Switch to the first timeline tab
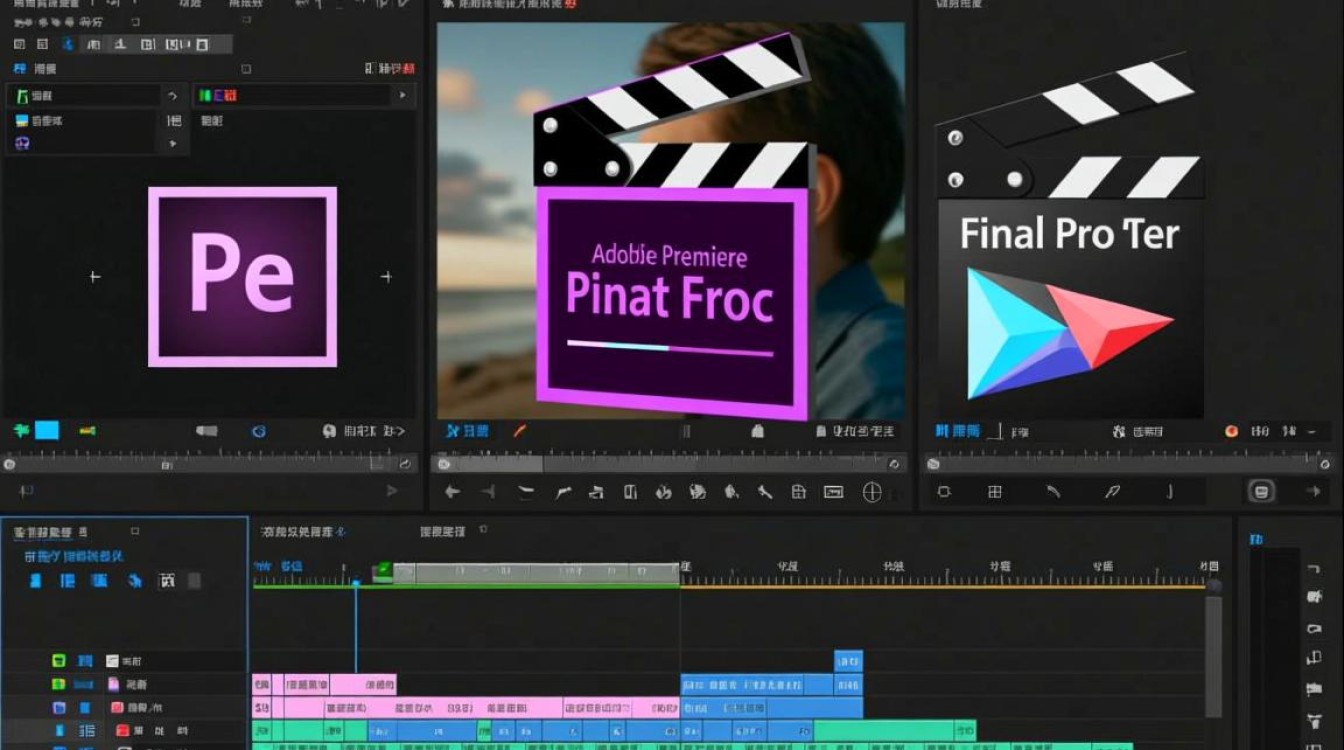Viewport: 1344px width, 750px height. tap(302, 532)
